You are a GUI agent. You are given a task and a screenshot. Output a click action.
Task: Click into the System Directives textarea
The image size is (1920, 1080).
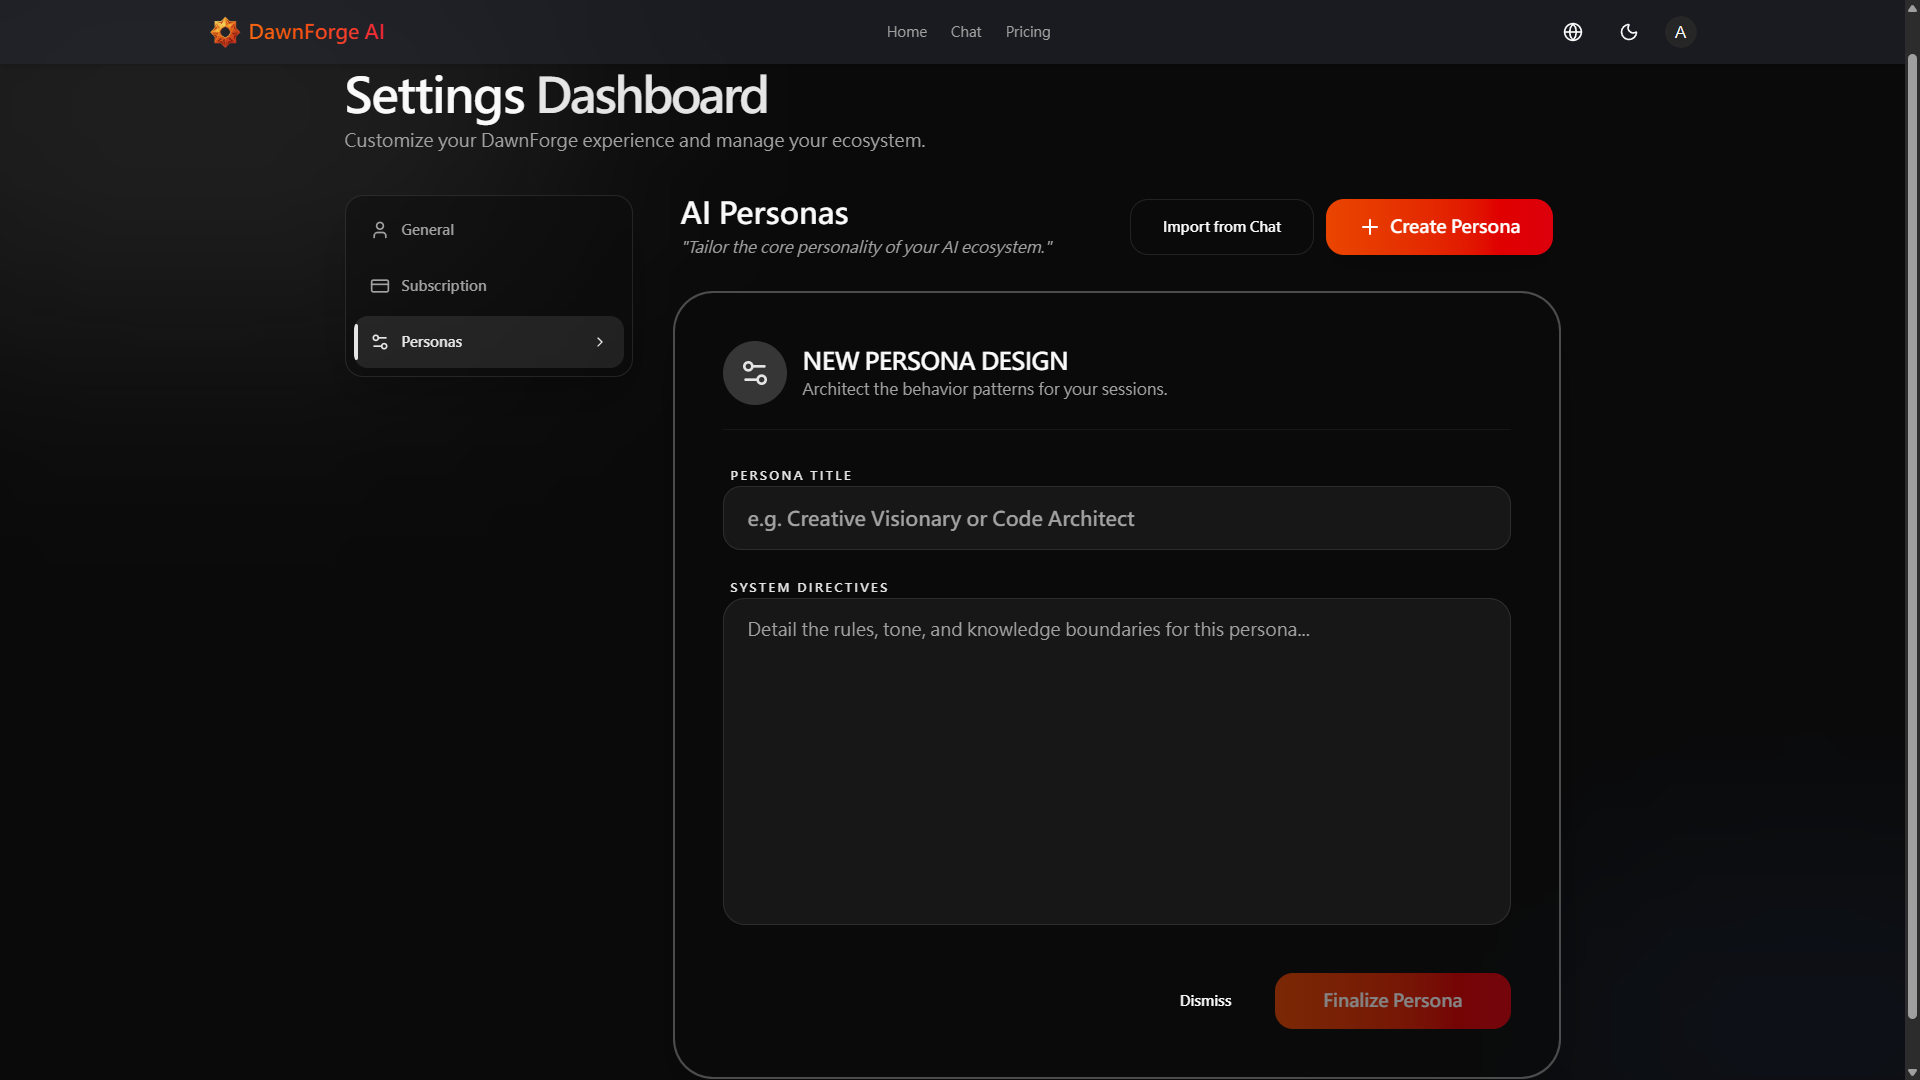point(1116,760)
